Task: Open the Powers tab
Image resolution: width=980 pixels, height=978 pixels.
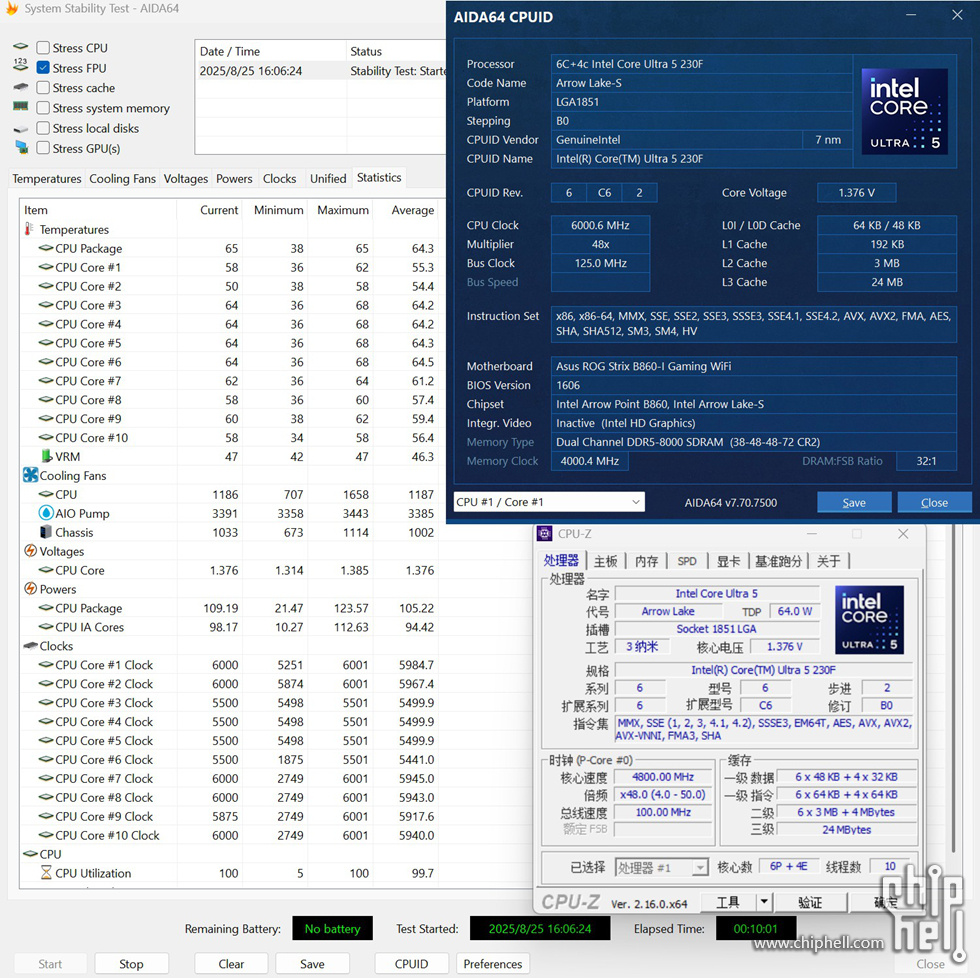Action: (x=234, y=179)
